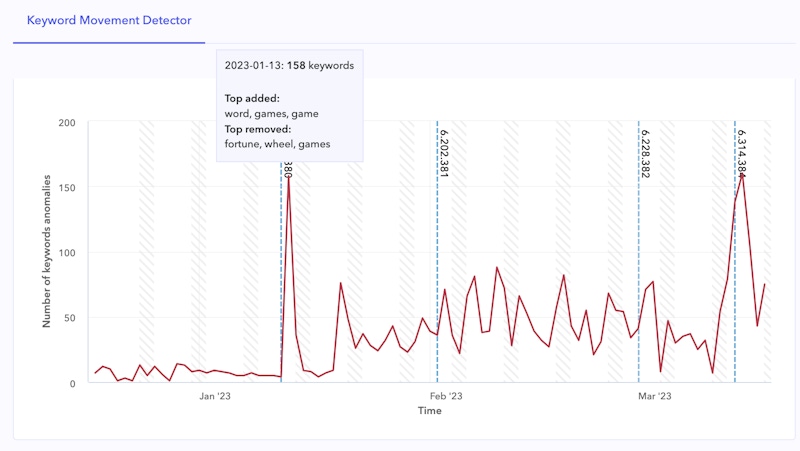Open the Keyword Movement Detector tab
The image size is (800, 451).
coord(109,20)
